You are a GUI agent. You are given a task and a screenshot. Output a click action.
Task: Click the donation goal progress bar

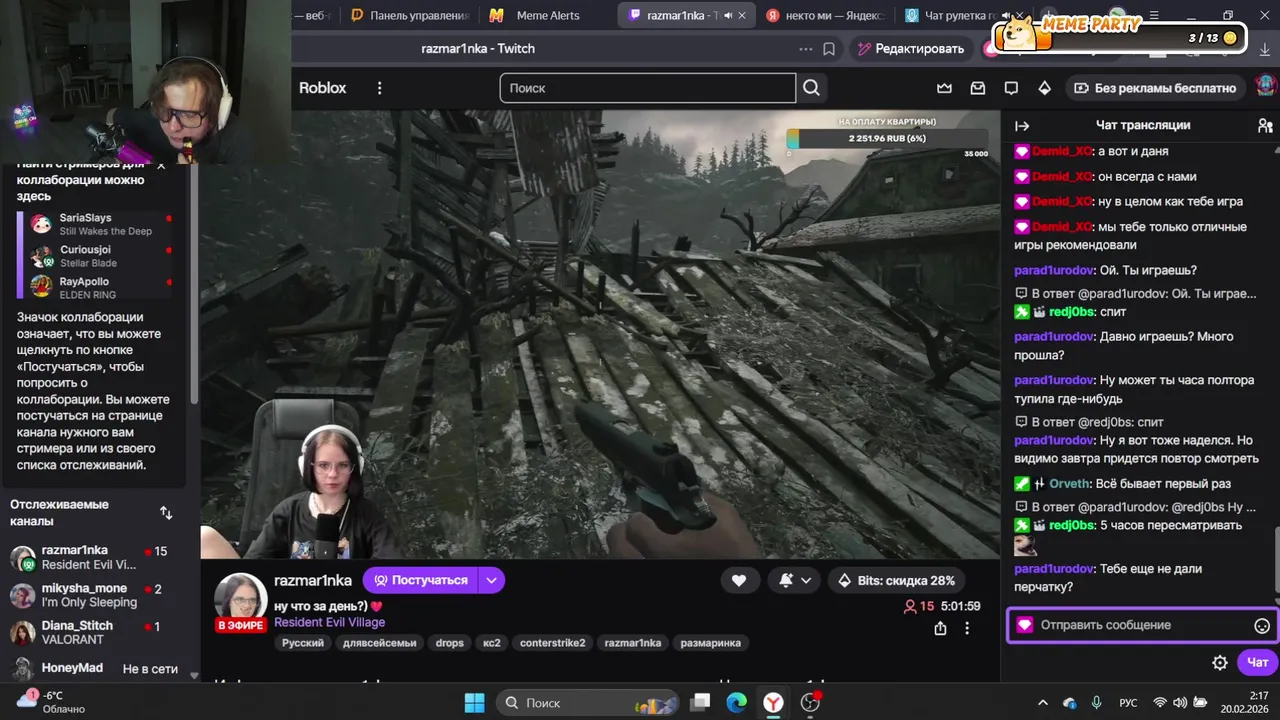886,139
